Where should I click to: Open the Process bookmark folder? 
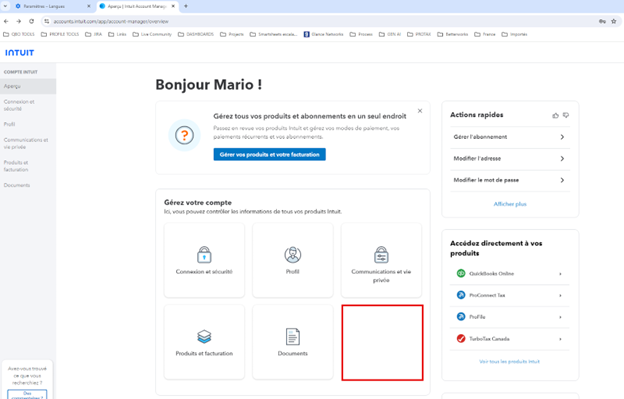click(x=361, y=34)
